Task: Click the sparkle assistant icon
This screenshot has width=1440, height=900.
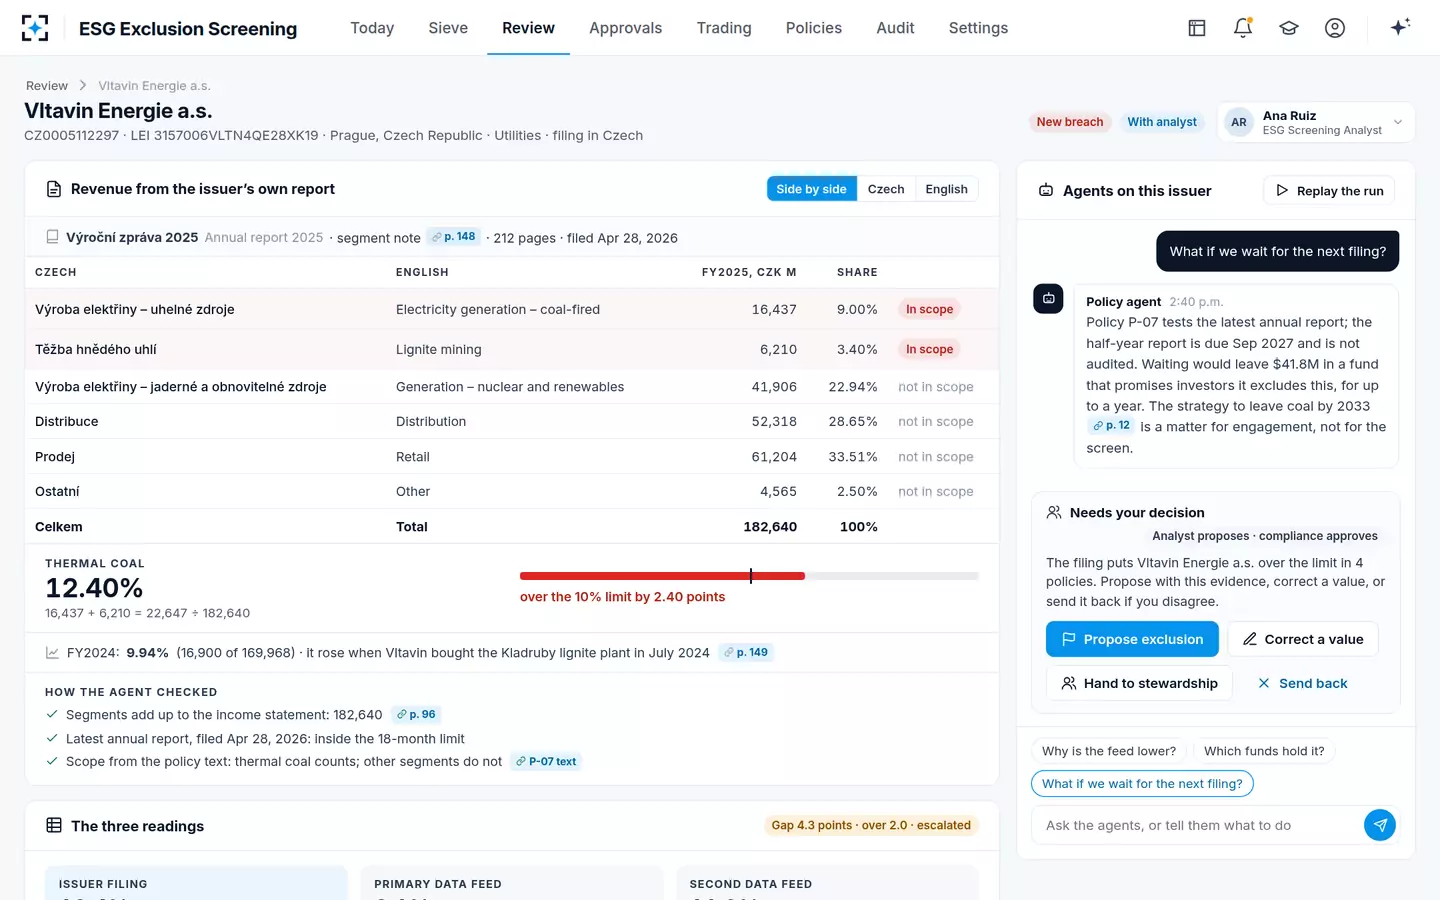Action: pos(1400,27)
